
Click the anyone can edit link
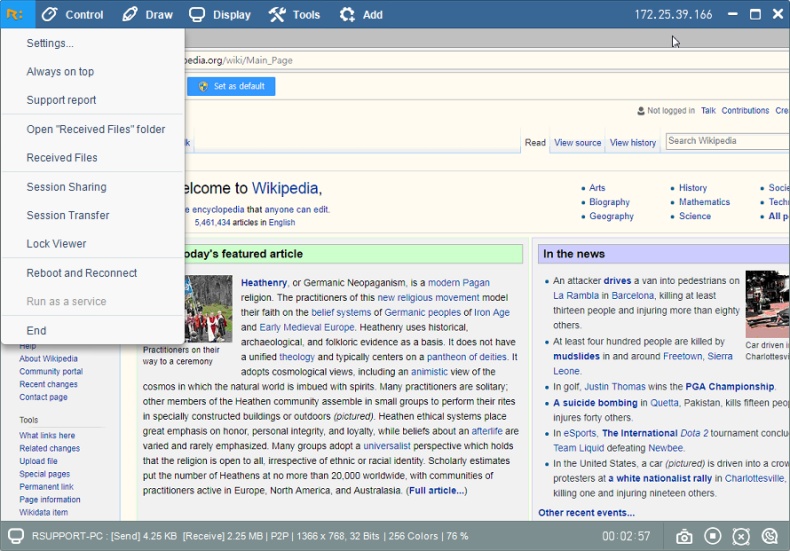(x=296, y=210)
